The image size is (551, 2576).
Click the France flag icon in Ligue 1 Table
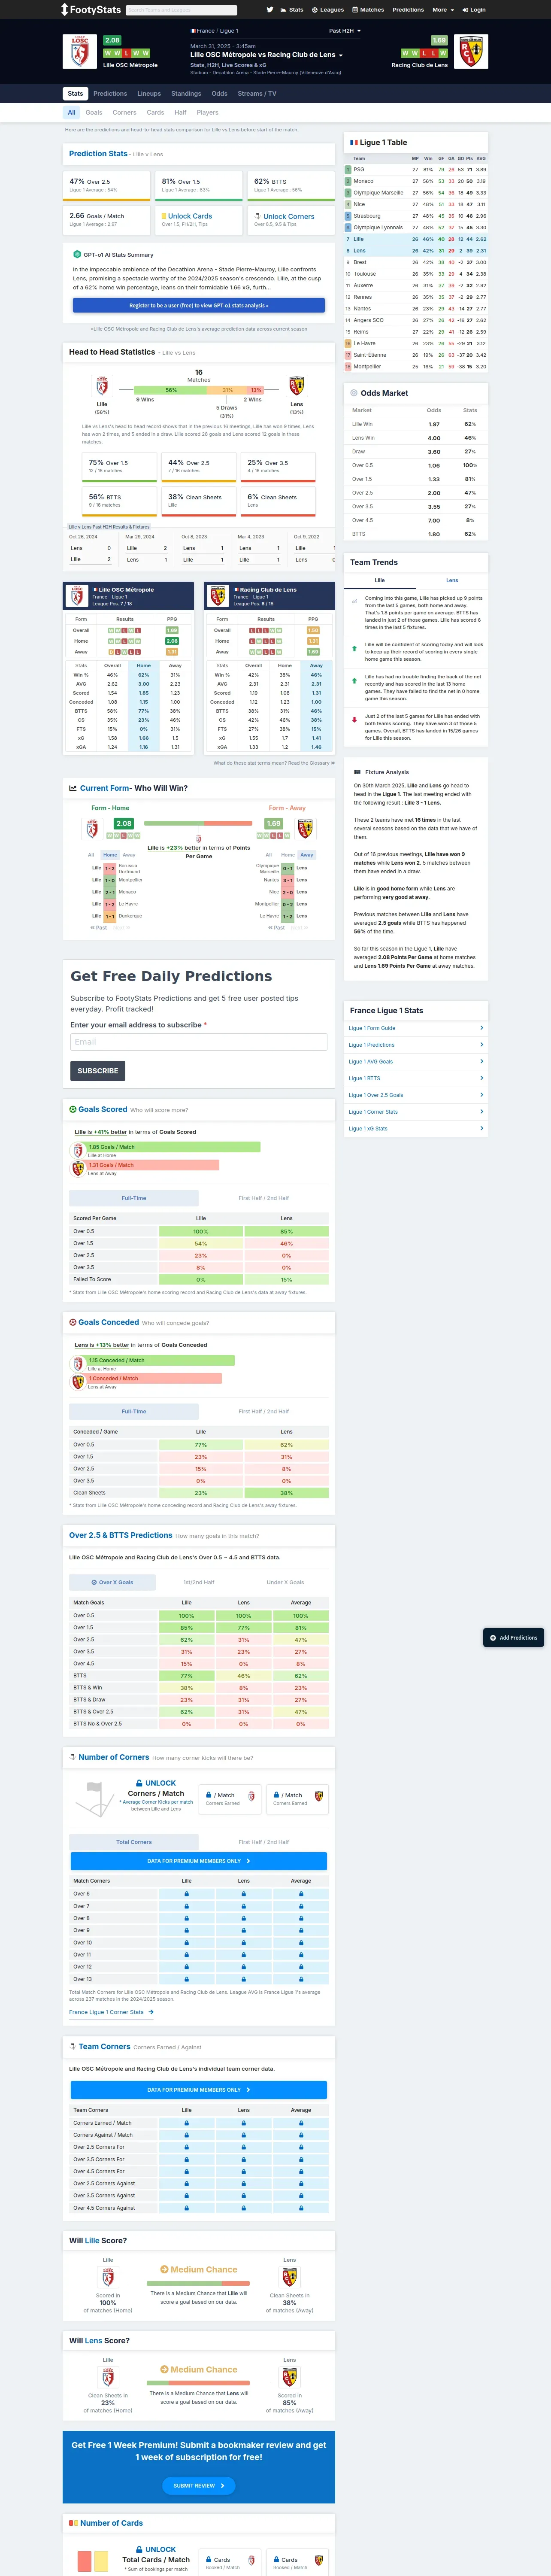(x=354, y=143)
